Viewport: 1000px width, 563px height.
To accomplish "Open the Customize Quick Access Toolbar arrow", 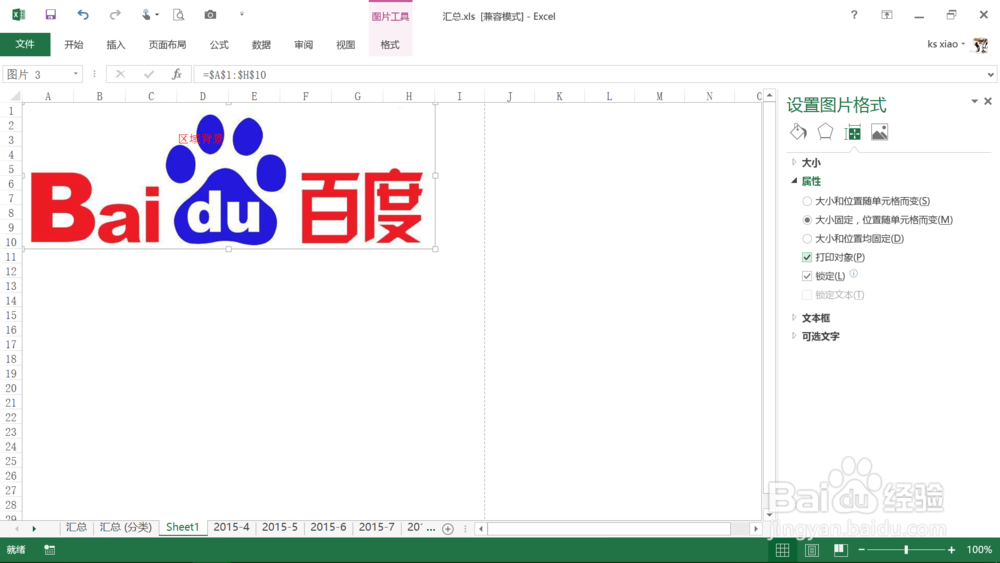I will tap(242, 14).
